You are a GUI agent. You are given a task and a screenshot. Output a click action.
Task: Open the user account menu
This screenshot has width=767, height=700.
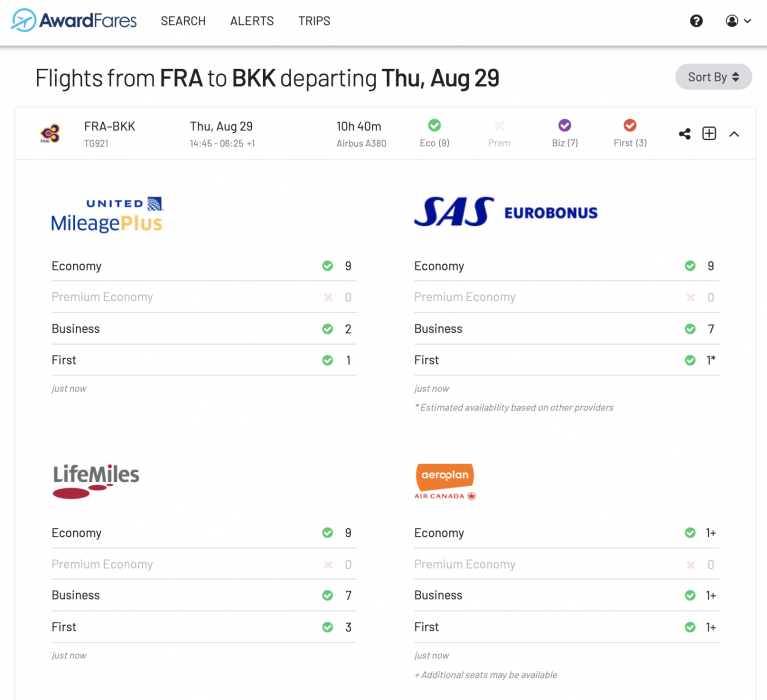pyautogui.click(x=738, y=21)
